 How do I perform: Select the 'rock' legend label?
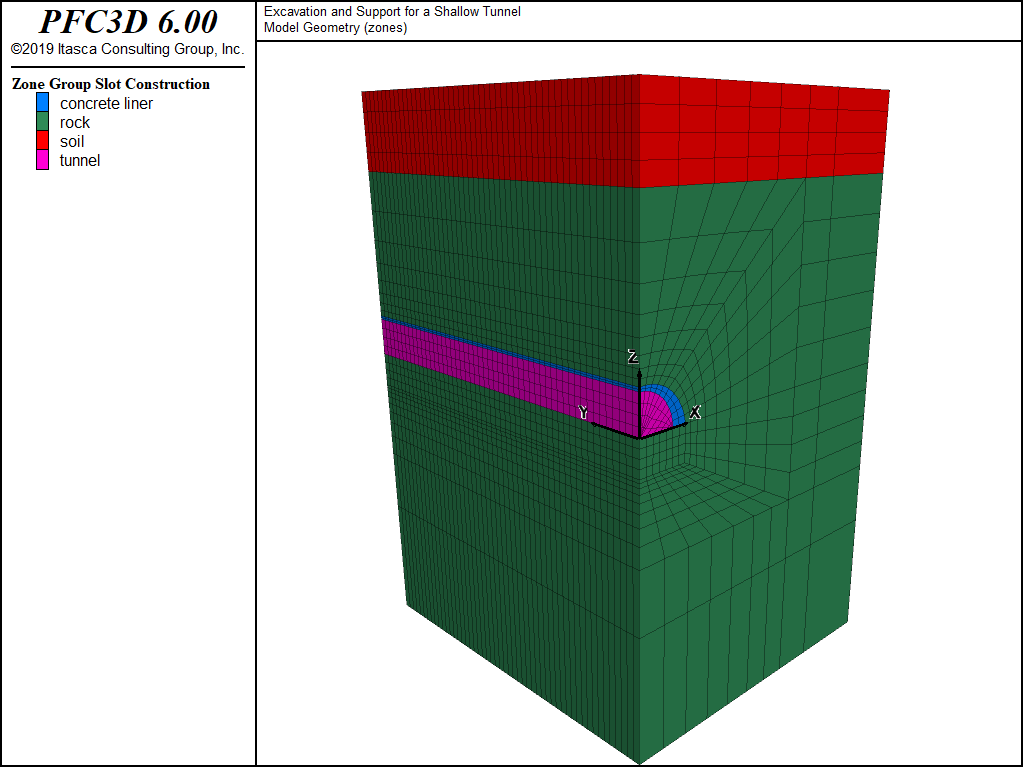click(x=75, y=122)
